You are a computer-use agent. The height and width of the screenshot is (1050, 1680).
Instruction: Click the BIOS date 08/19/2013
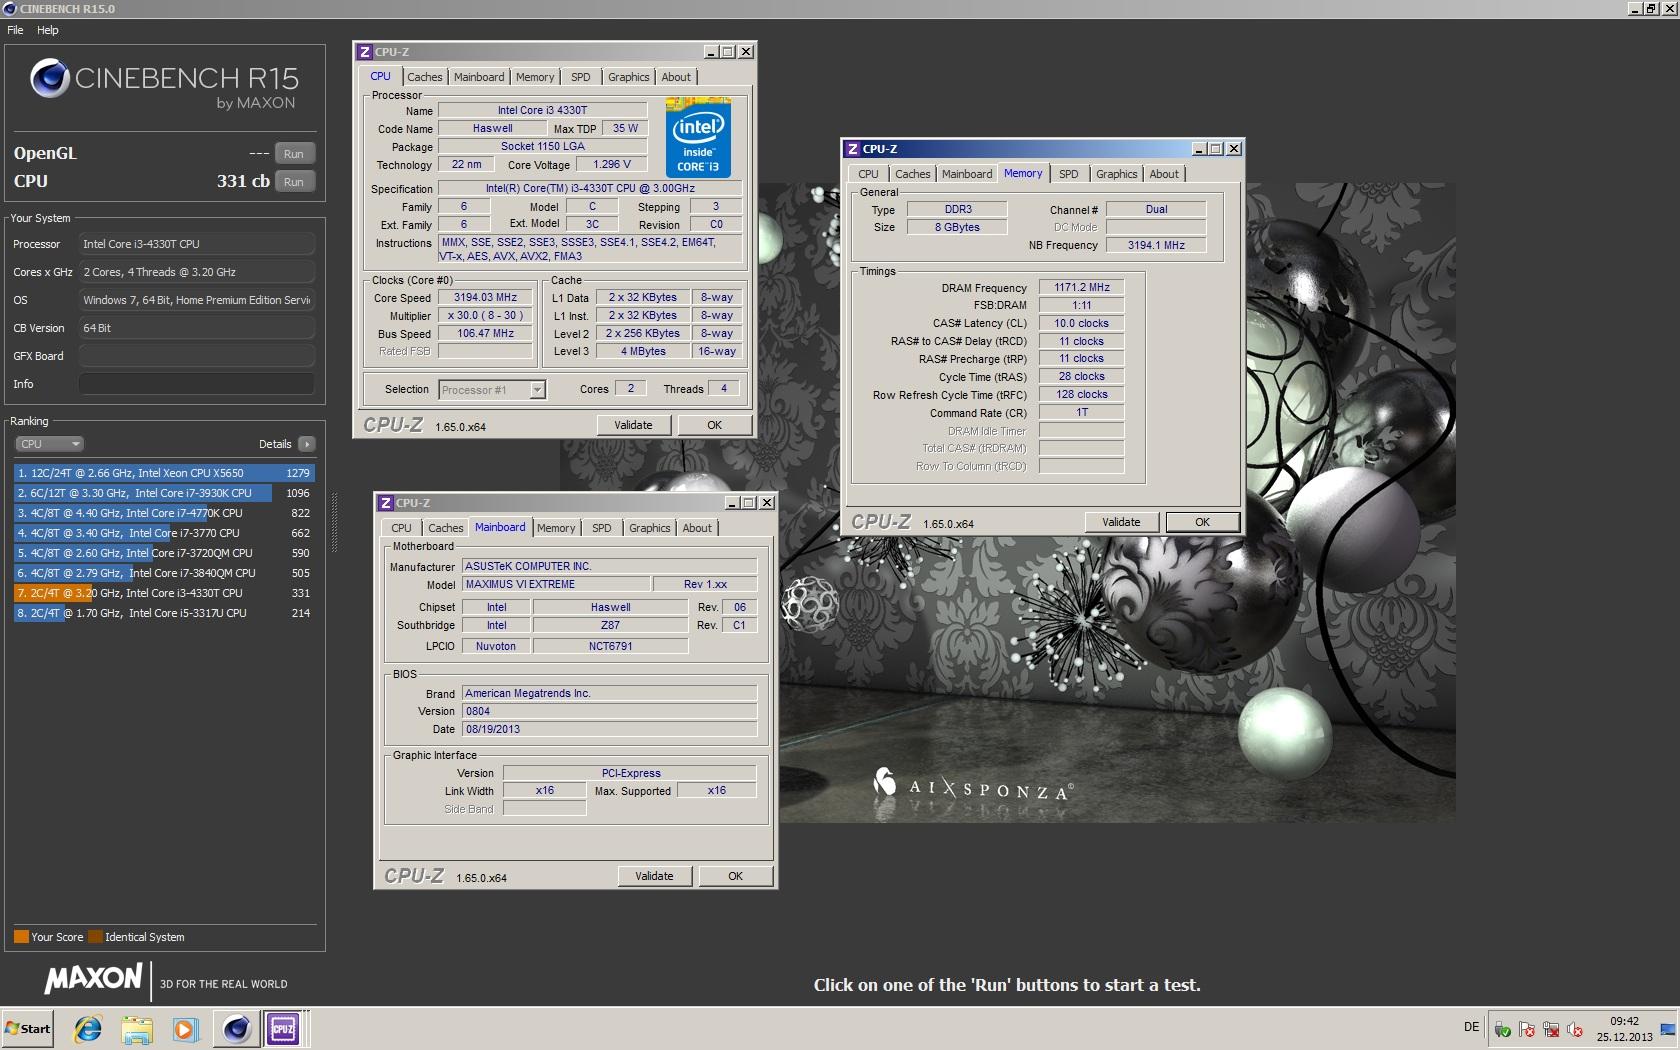[x=609, y=730]
